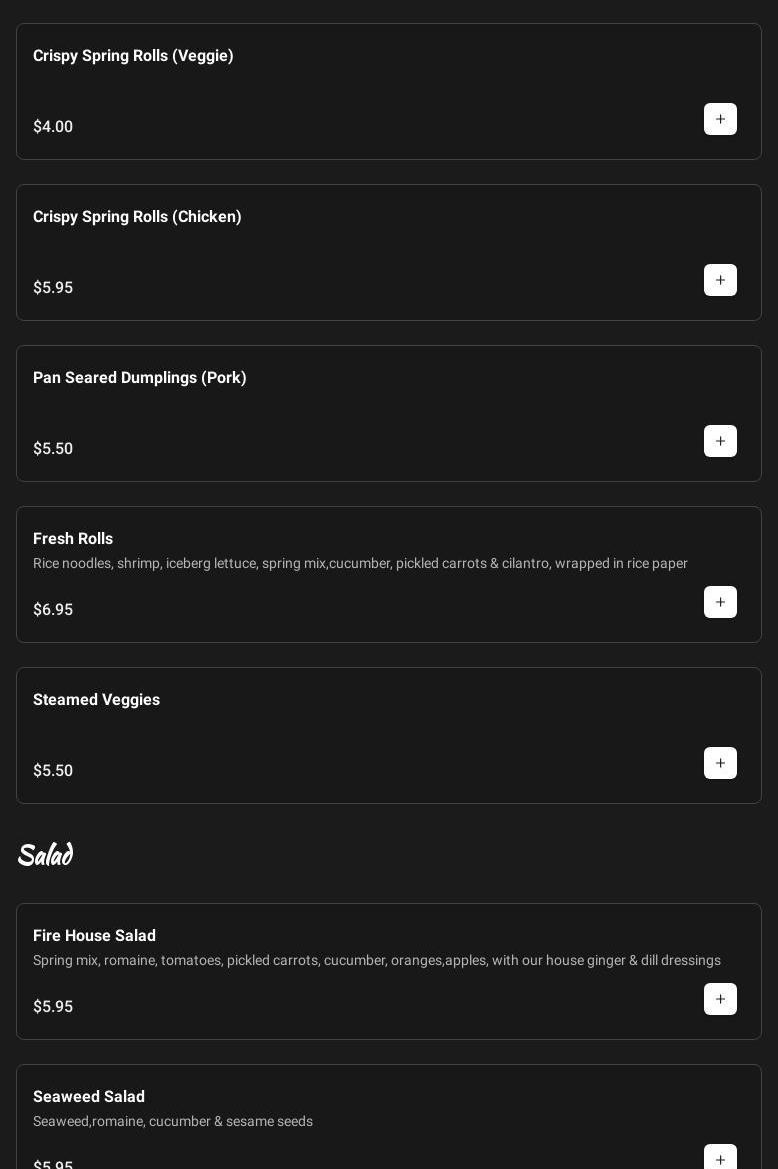Click the $4.00 veggie rolls price
This screenshot has height=1169, width=778.
click(x=53, y=127)
